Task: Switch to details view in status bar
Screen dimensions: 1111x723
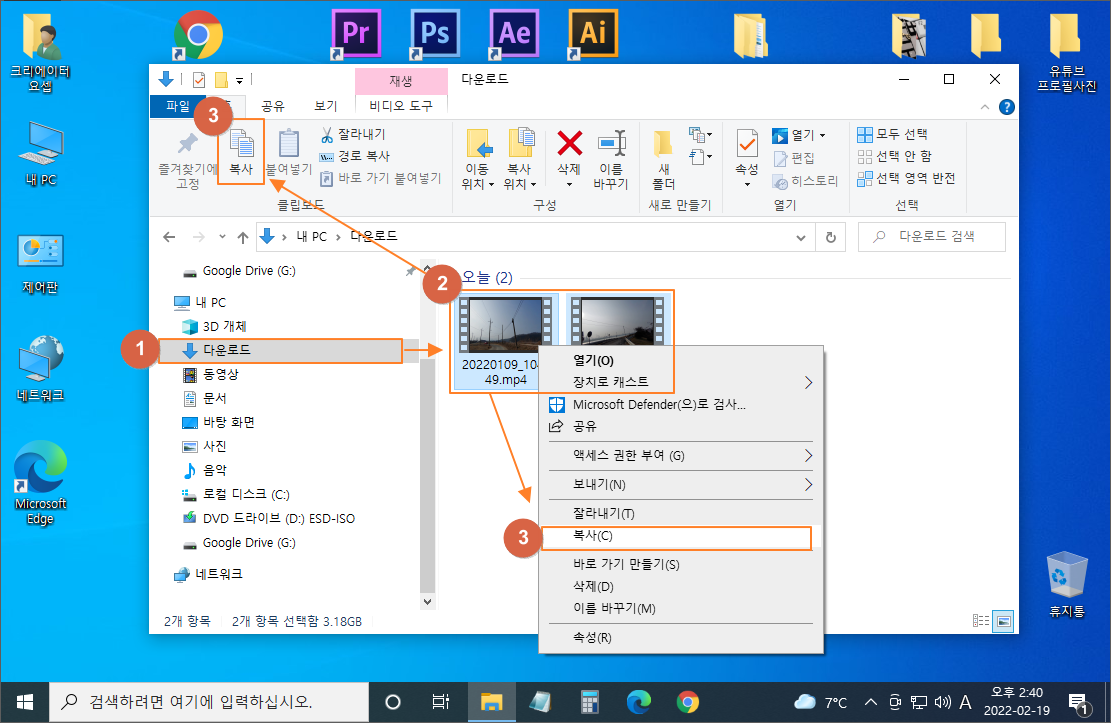Action: (x=981, y=621)
